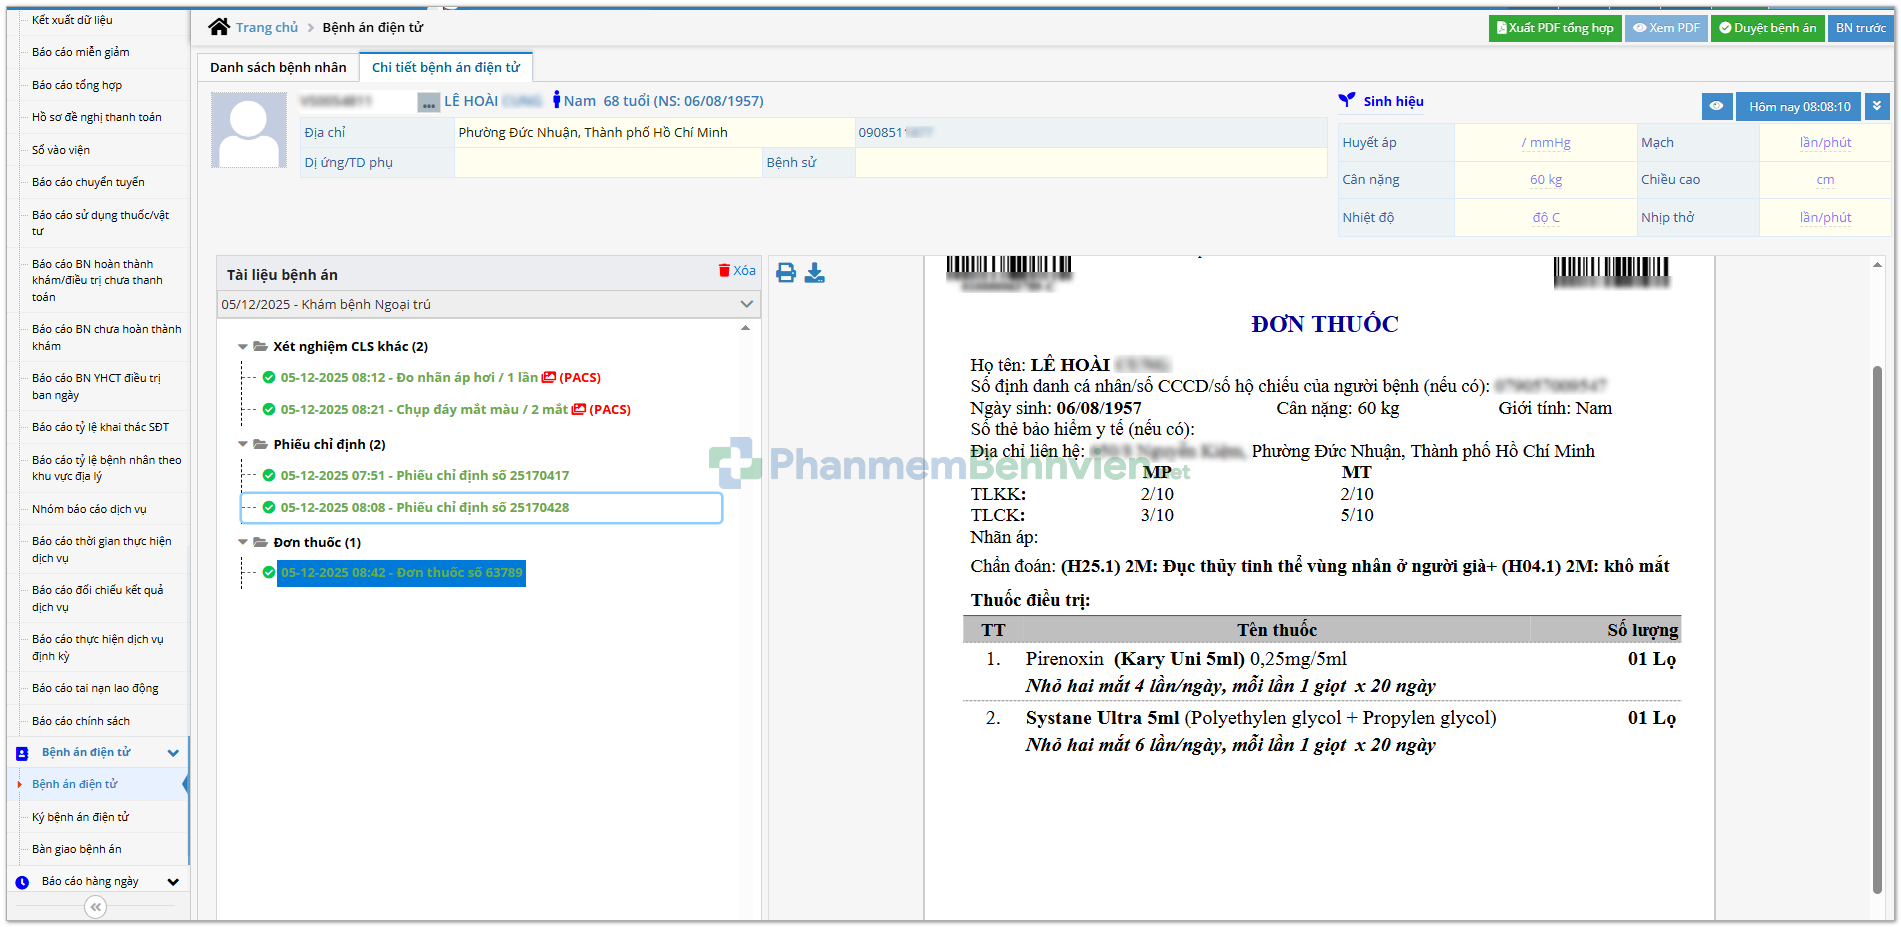Click the PACS icon for Đo nhãn áp hơi
The height and width of the screenshot is (927, 1901).
[x=548, y=378]
